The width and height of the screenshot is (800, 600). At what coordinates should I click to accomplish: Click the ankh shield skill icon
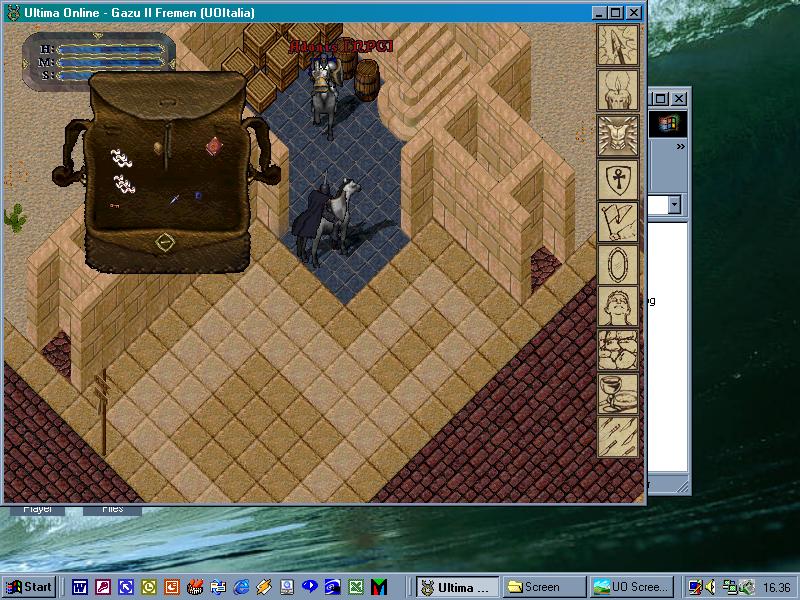pos(618,179)
